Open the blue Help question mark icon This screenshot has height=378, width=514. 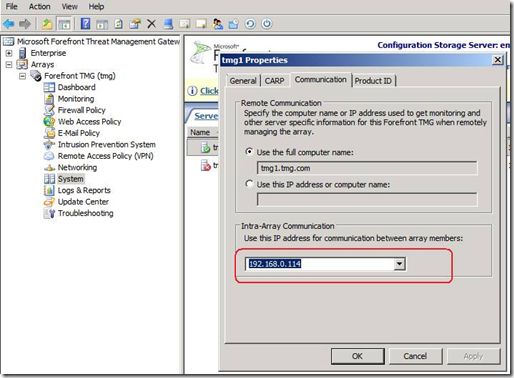click(x=86, y=24)
